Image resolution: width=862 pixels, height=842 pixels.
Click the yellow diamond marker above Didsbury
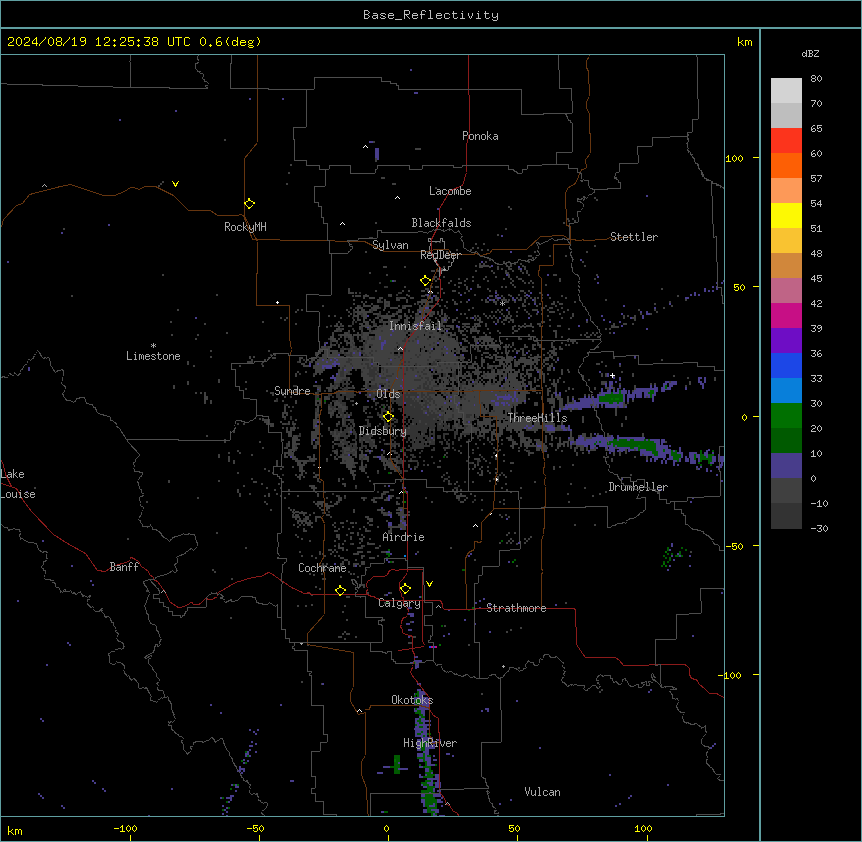pyautogui.click(x=389, y=417)
